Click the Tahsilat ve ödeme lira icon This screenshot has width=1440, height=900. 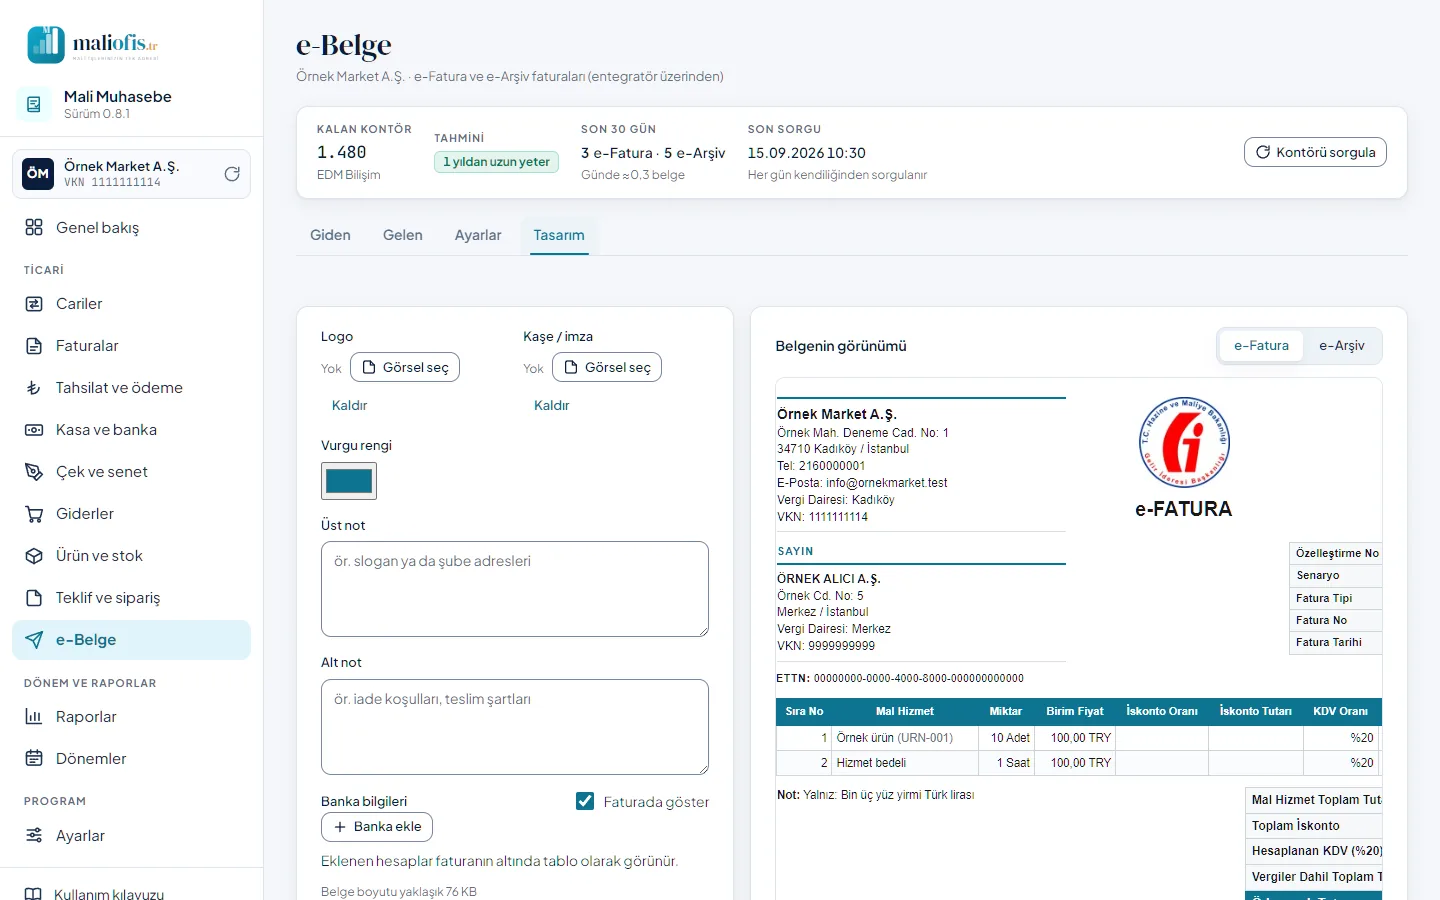34,388
